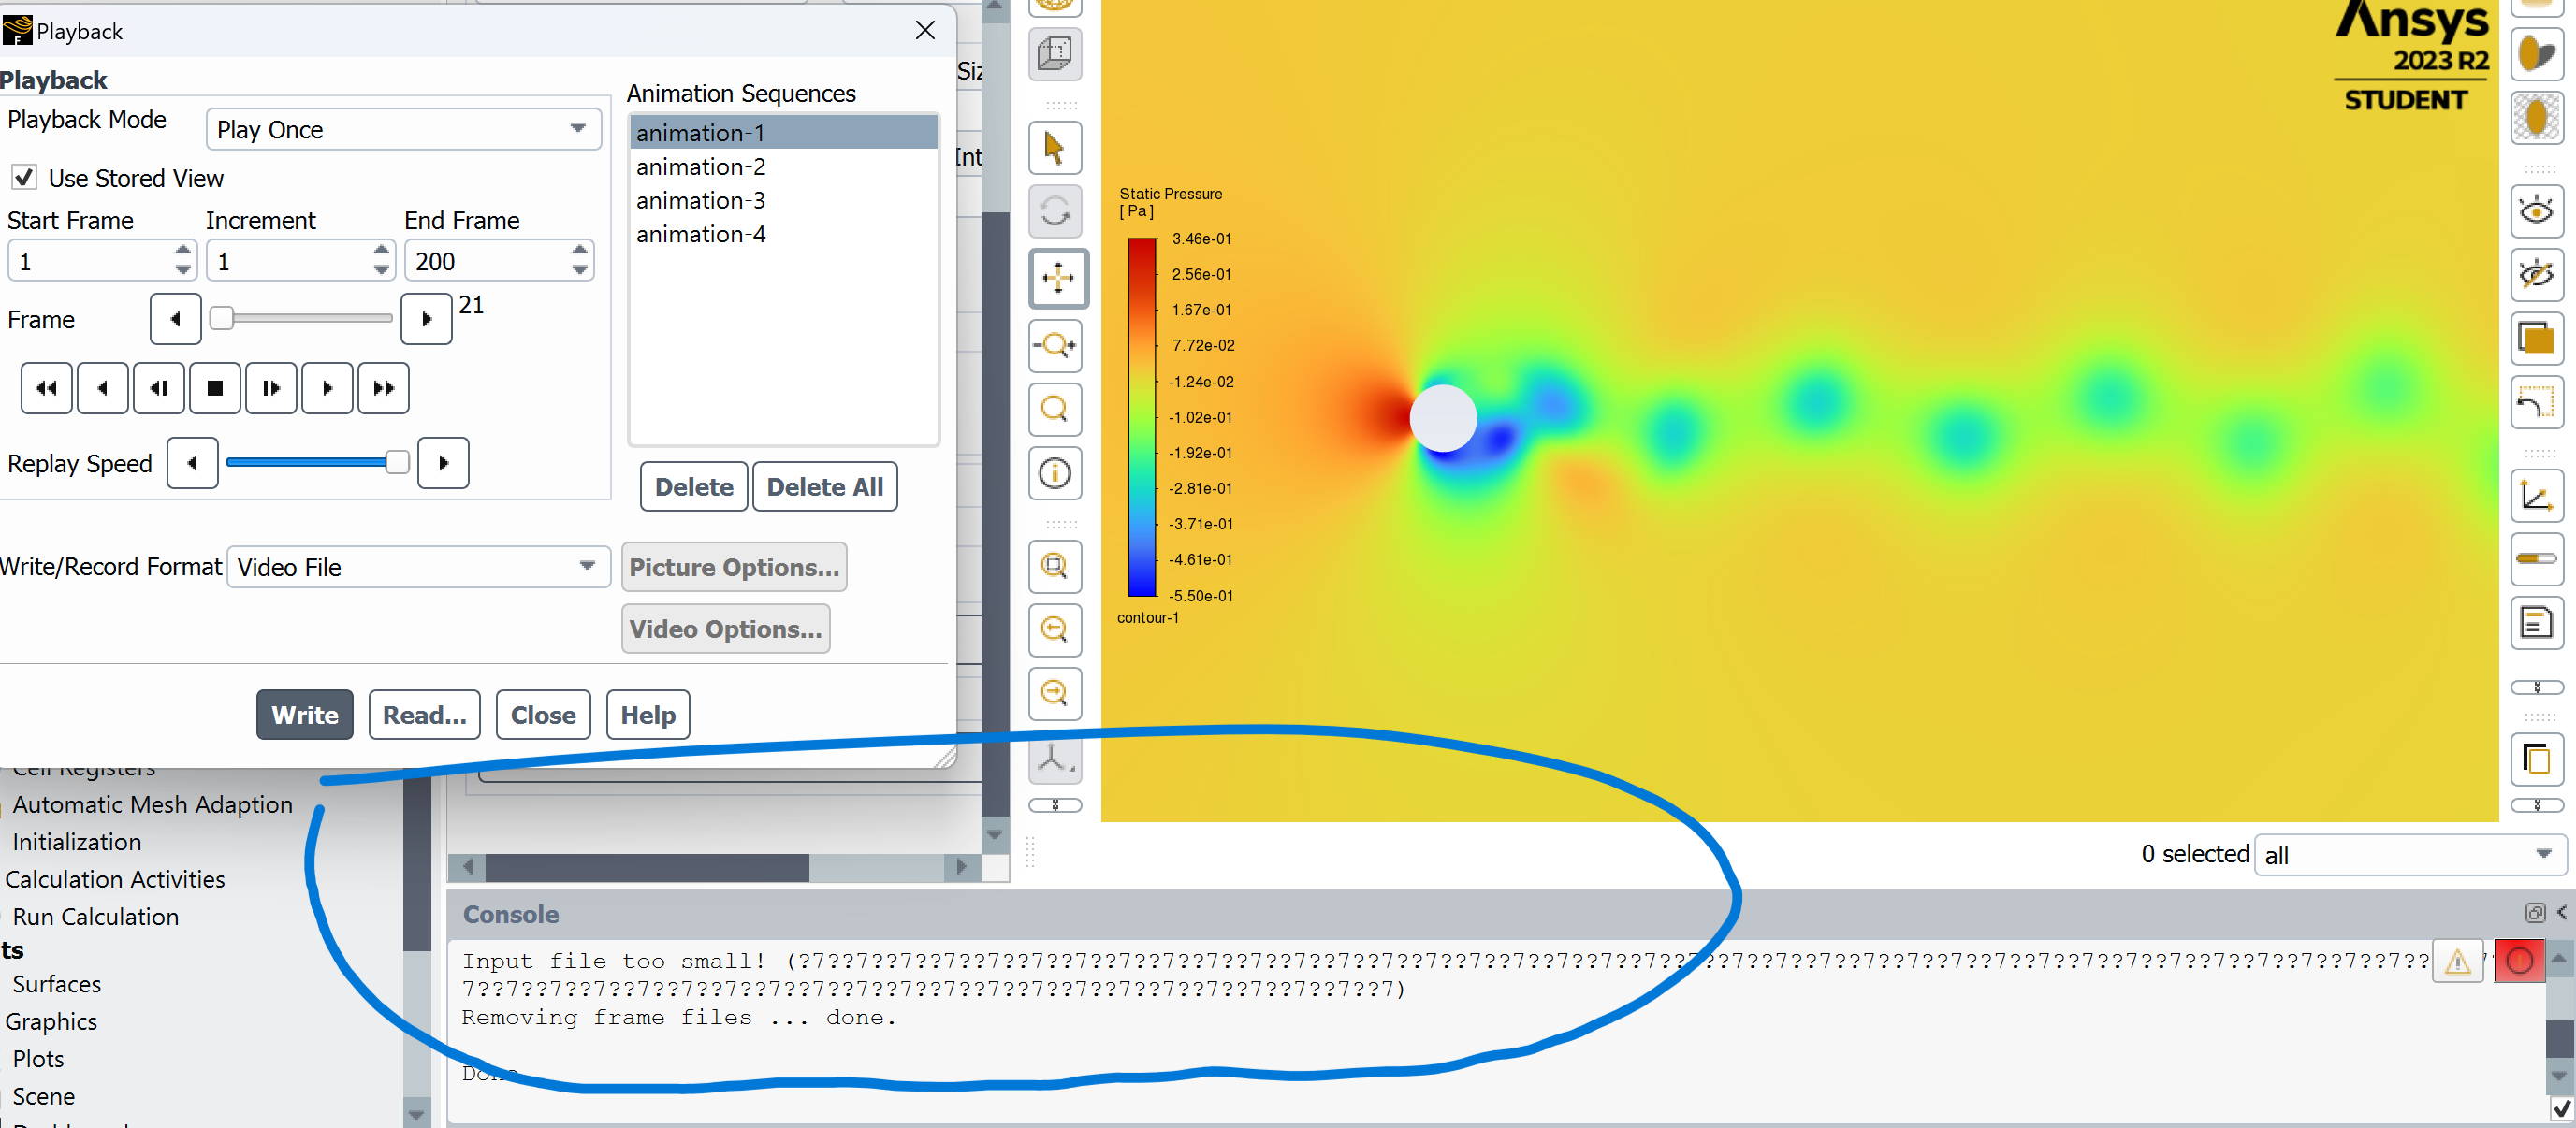Image resolution: width=2576 pixels, height=1128 pixels.
Task: Select the pointer arrow tool
Action: [1054, 148]
